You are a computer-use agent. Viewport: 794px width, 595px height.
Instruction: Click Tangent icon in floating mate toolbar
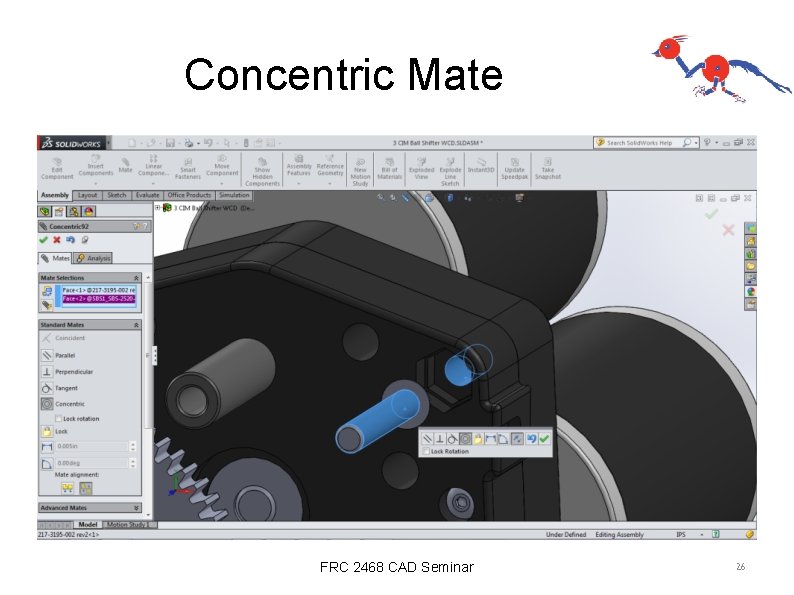[452, 439]
